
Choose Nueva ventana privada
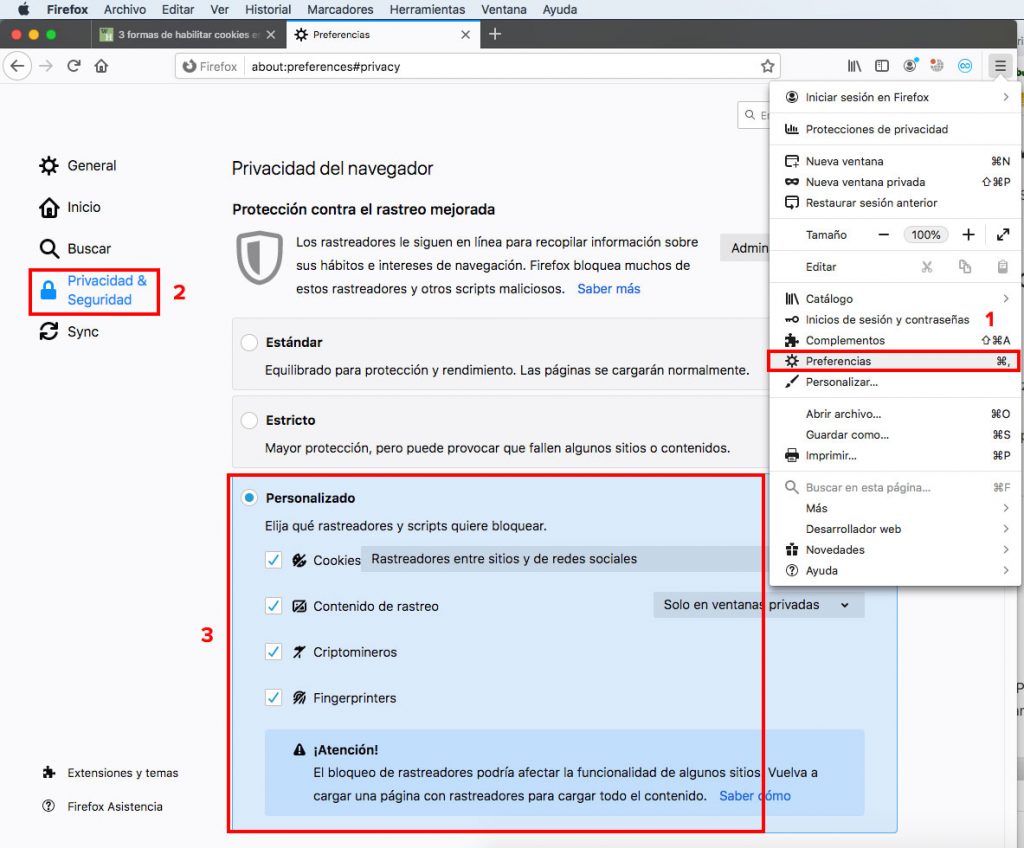coord(895,182)
